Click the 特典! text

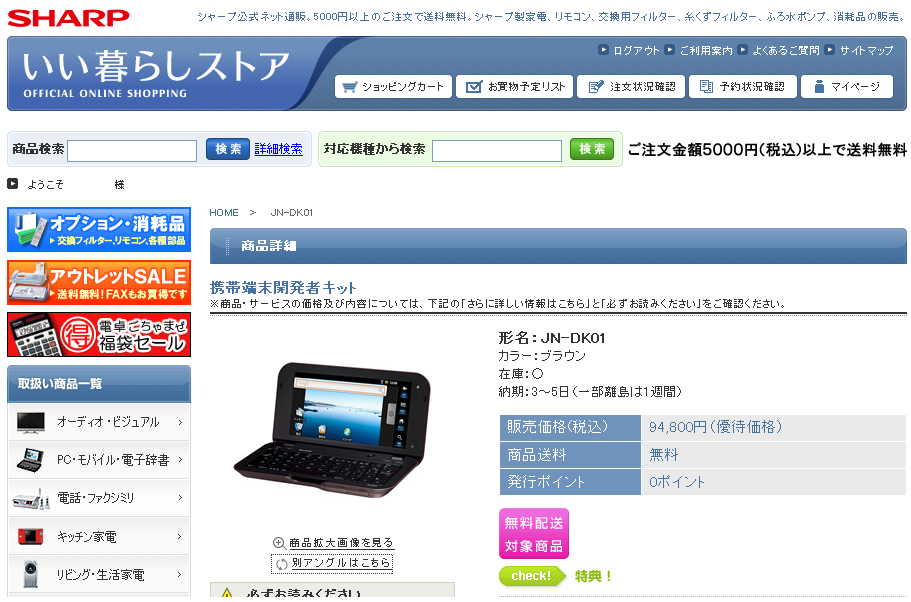pyautogui.click(x=594, y=576)
